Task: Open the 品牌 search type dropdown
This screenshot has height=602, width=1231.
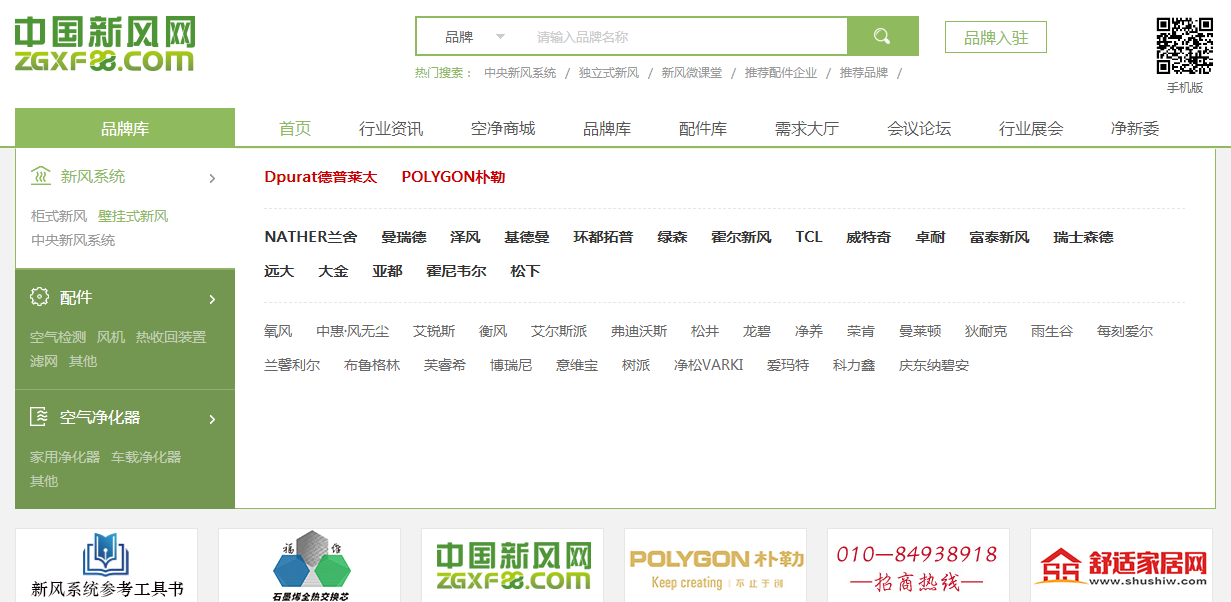Action: [x=476, y=37]
